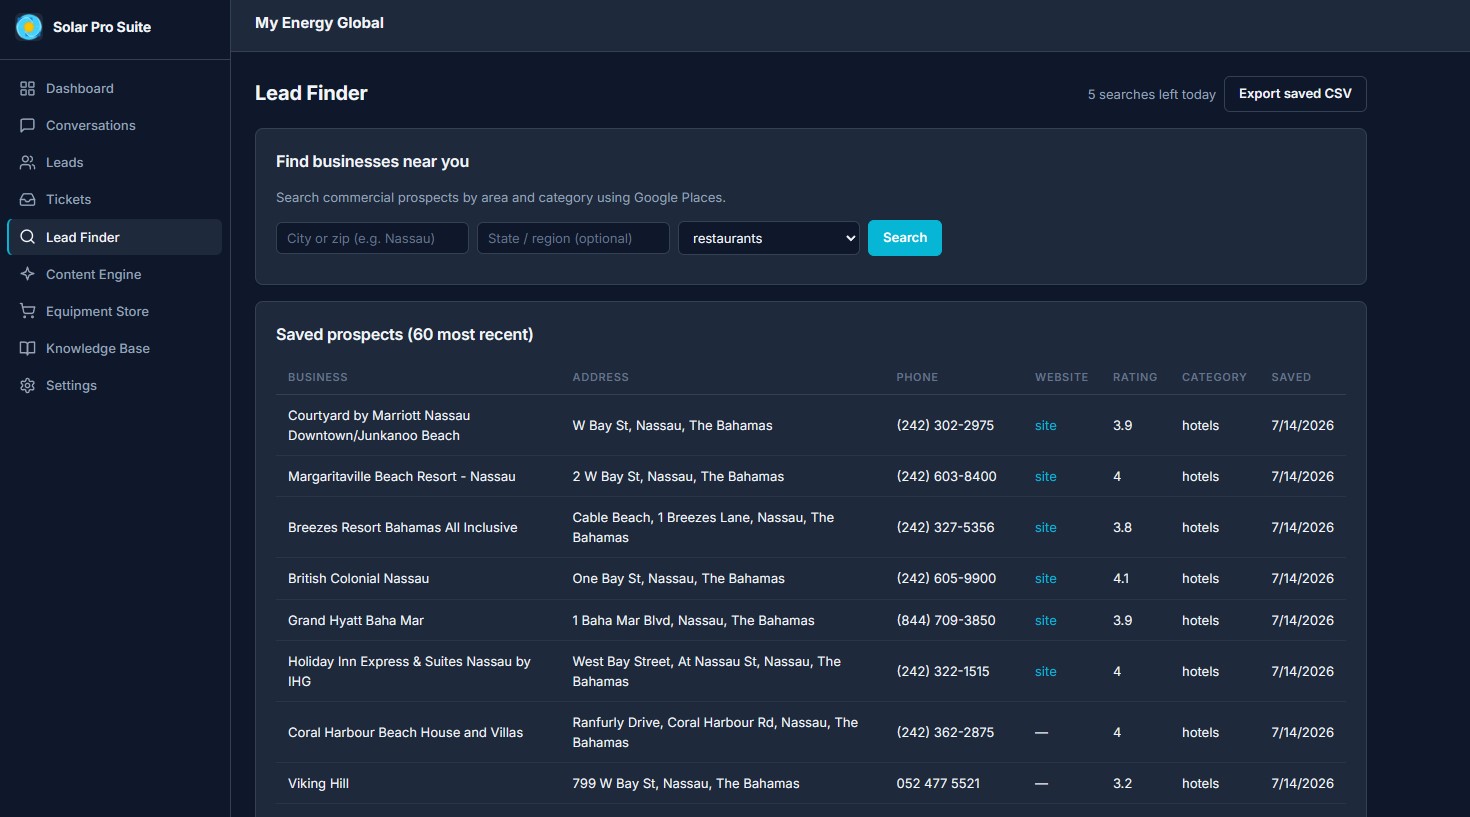Open the Leads section

pyautogui.click(x=114, y=162)
